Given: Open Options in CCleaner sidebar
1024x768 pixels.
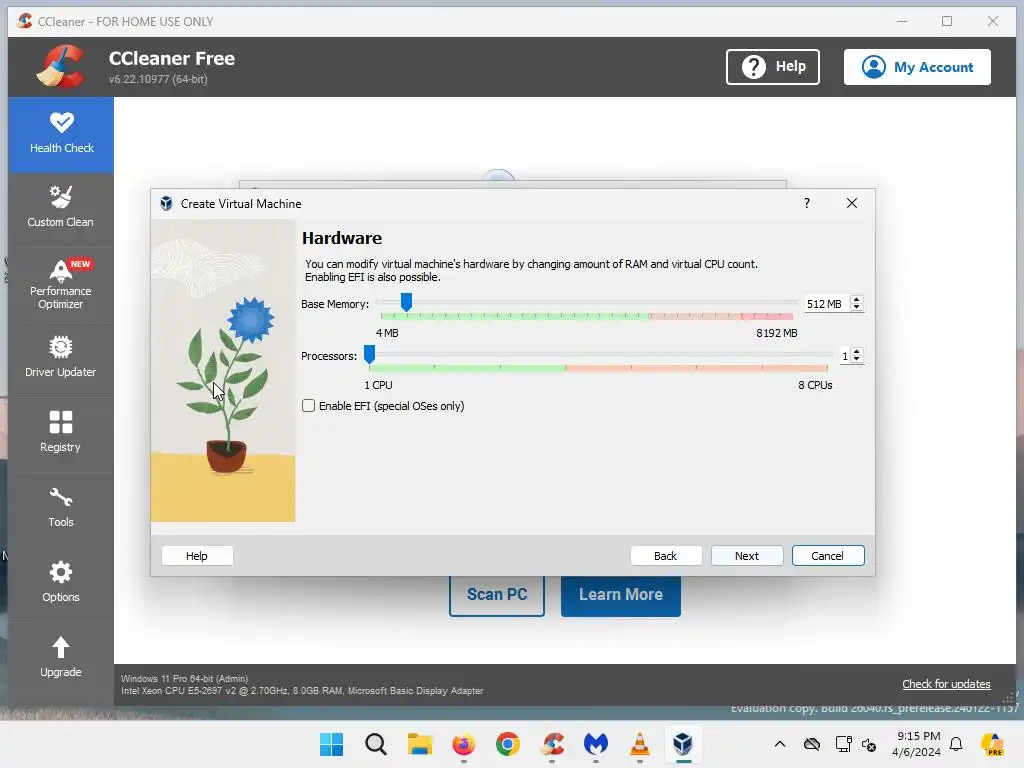Looking at the screenshot, I should pos(61,583).
